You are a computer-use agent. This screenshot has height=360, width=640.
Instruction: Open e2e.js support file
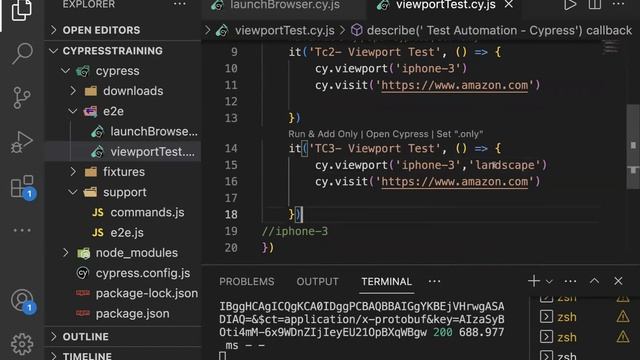[x=122, y=233]
